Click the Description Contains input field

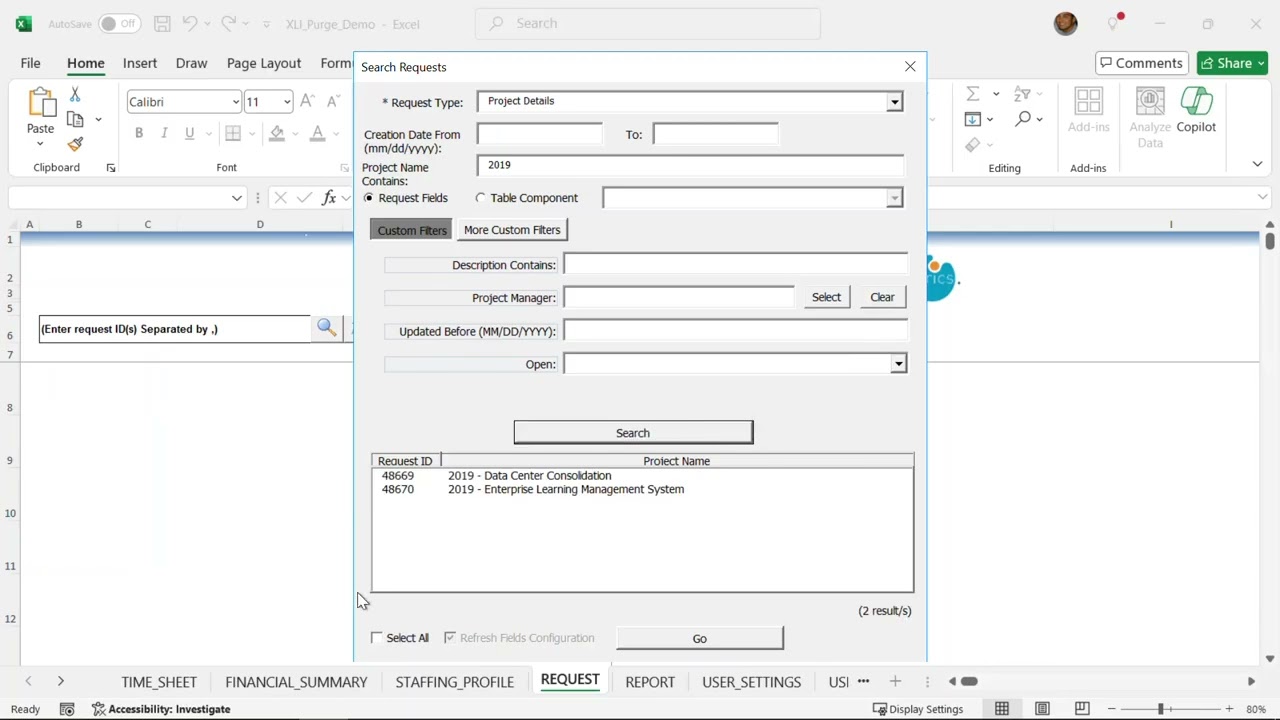point(735,264)
